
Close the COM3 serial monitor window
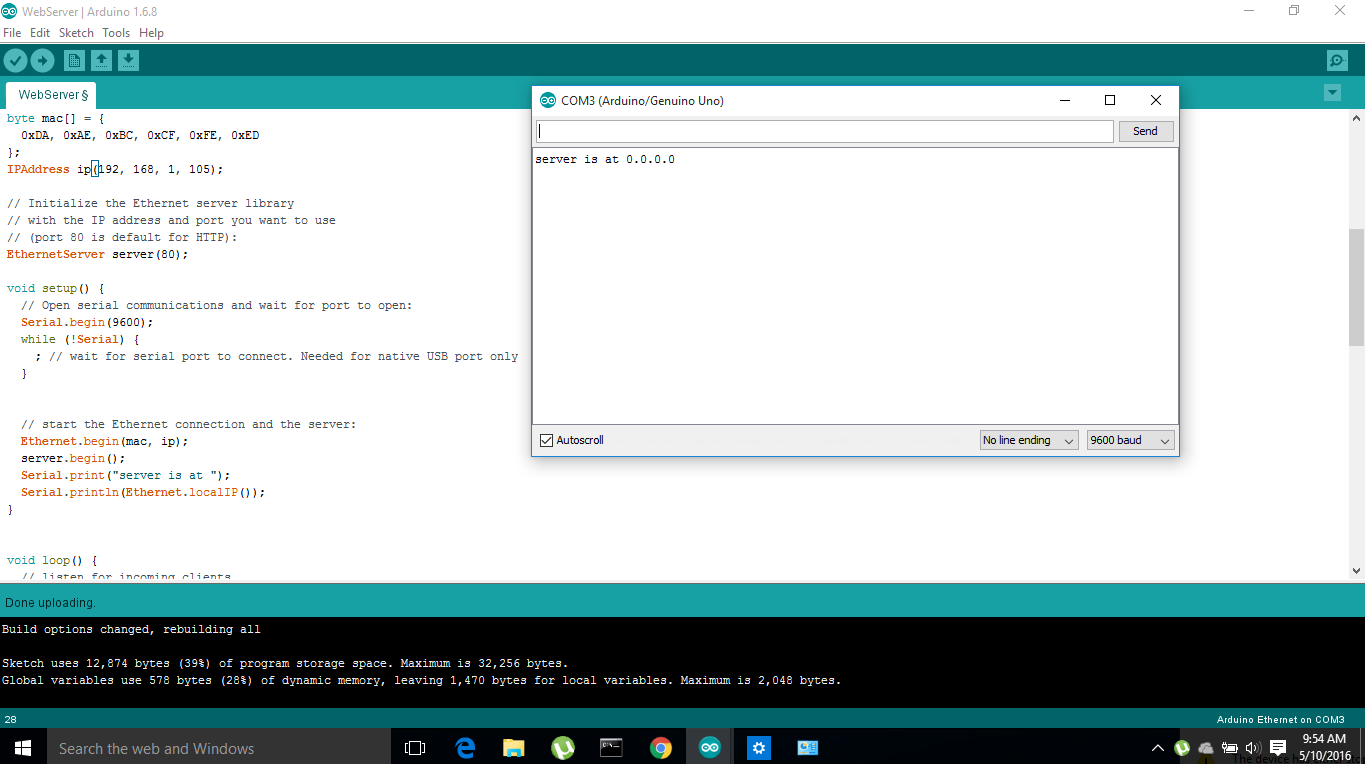tap(1156, 100)
